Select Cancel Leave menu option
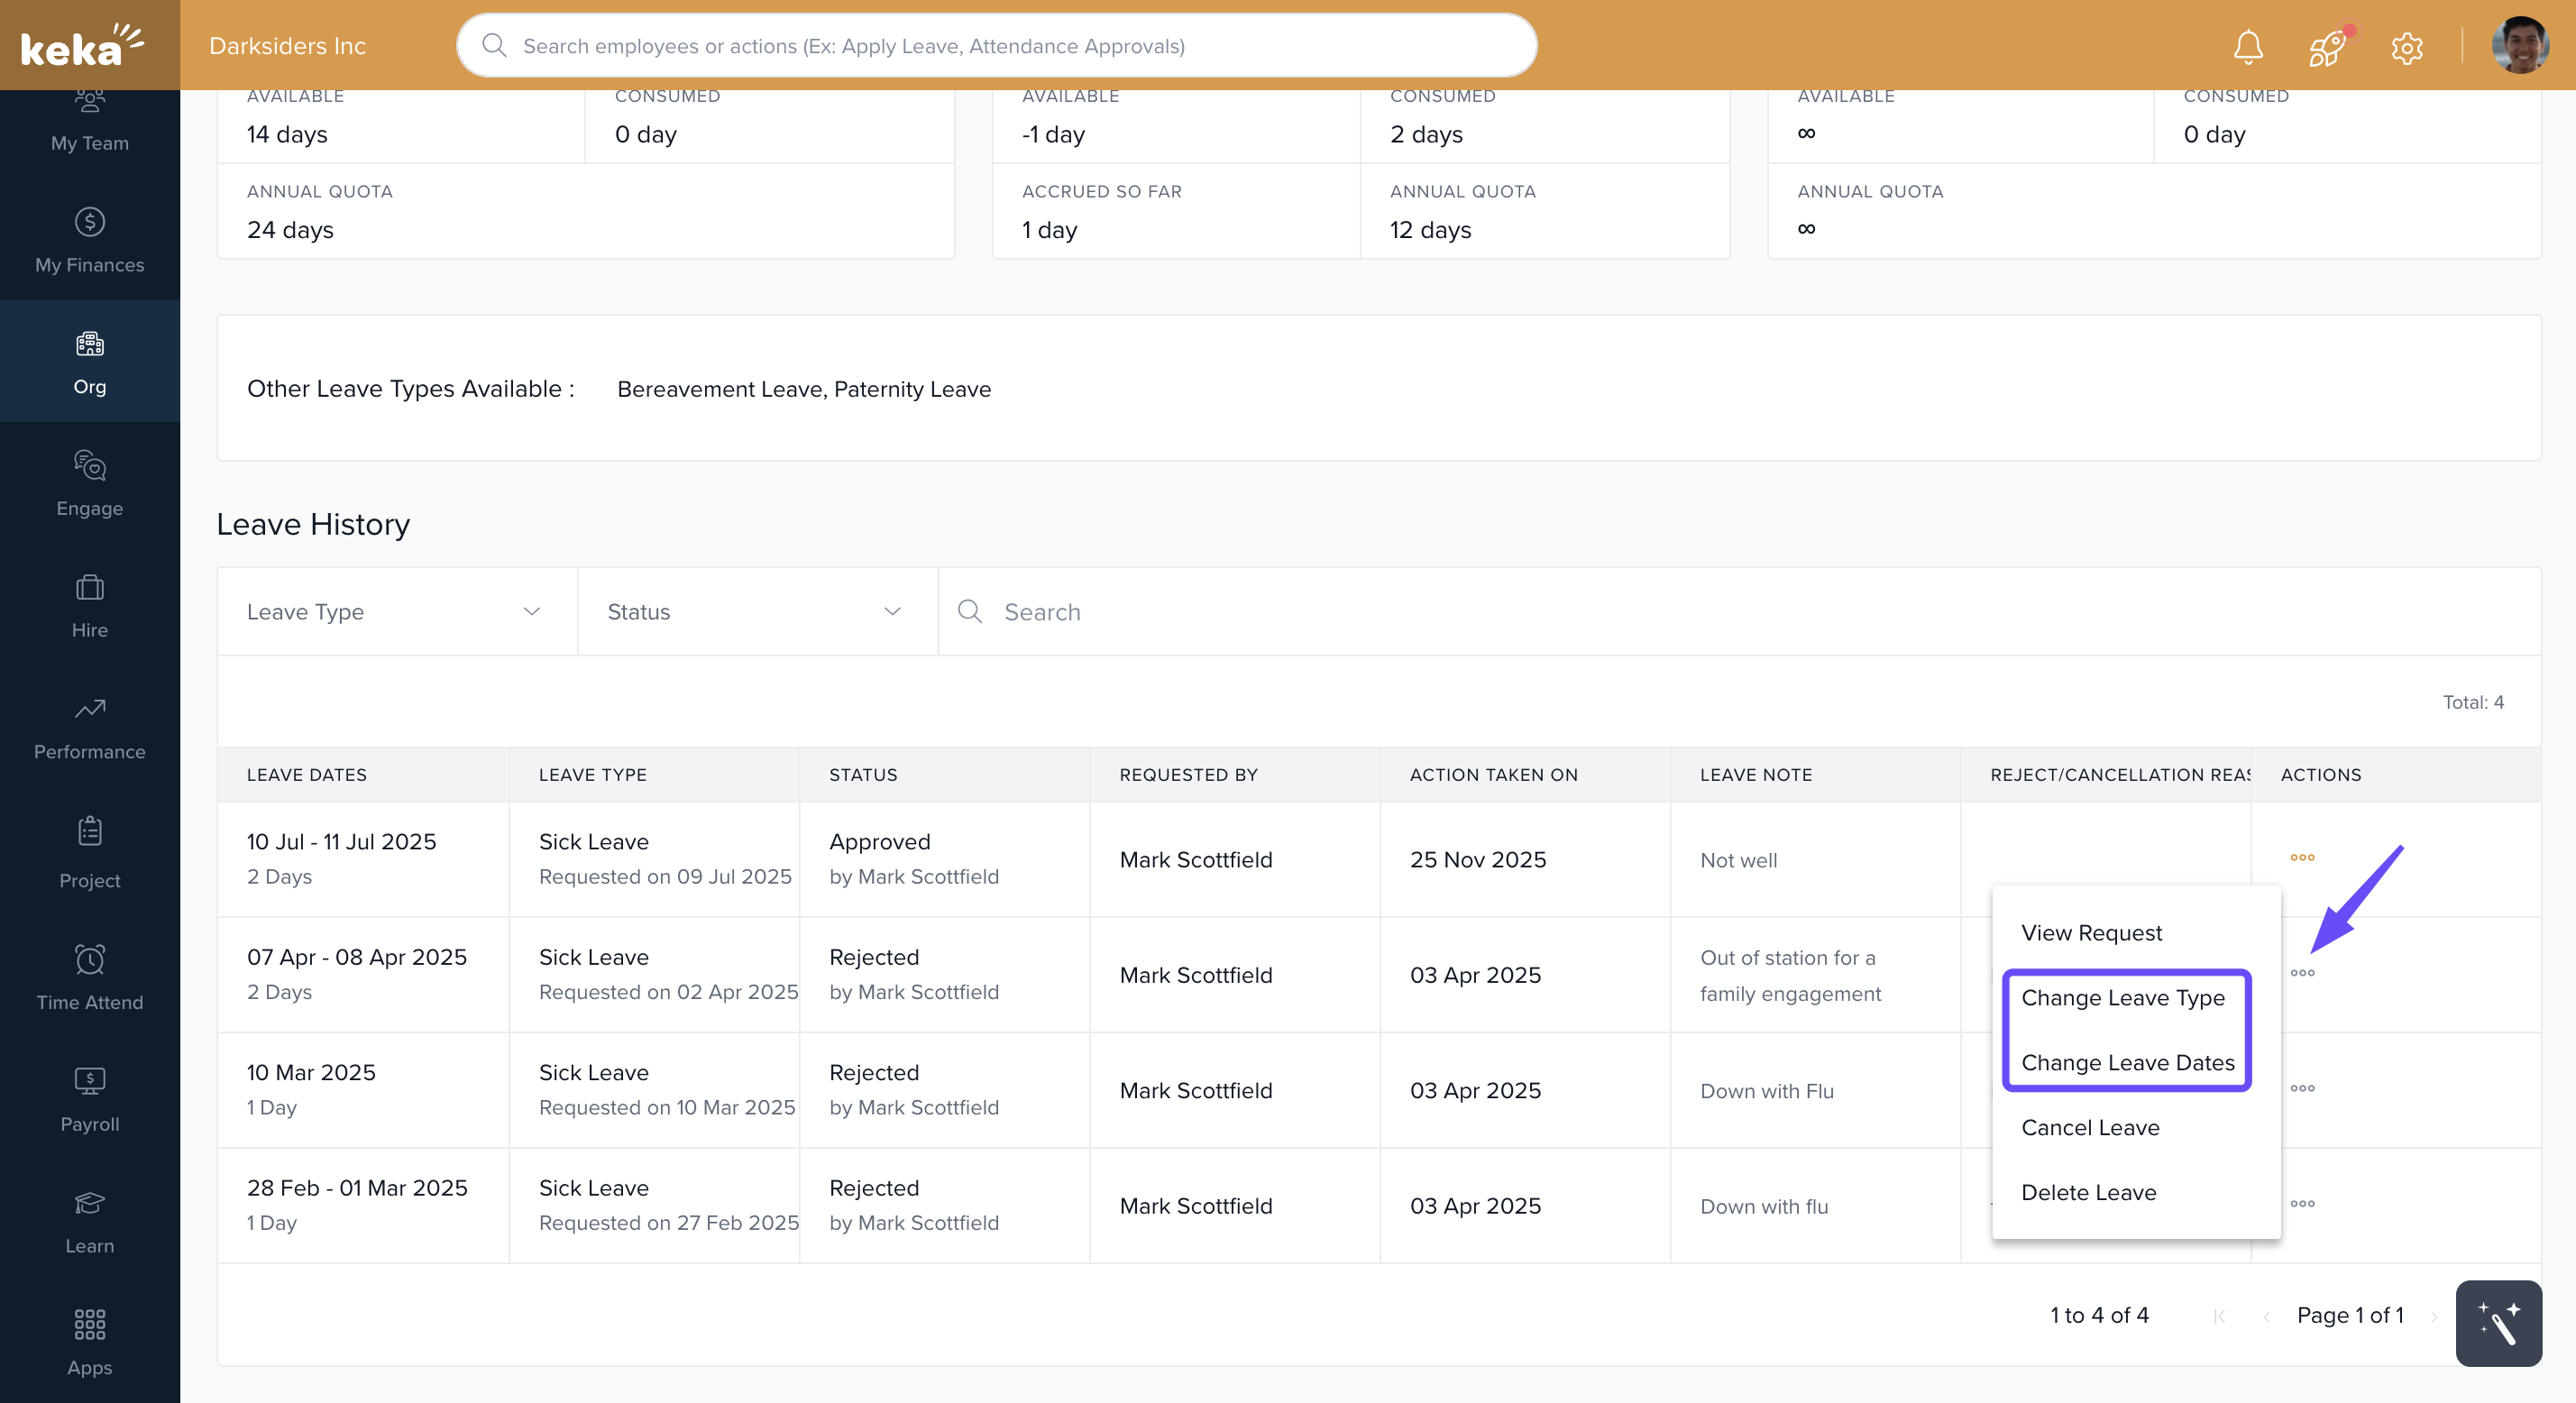Image resolution: width=2576 pixels, height=1403 pixels. [2089, 1127]
